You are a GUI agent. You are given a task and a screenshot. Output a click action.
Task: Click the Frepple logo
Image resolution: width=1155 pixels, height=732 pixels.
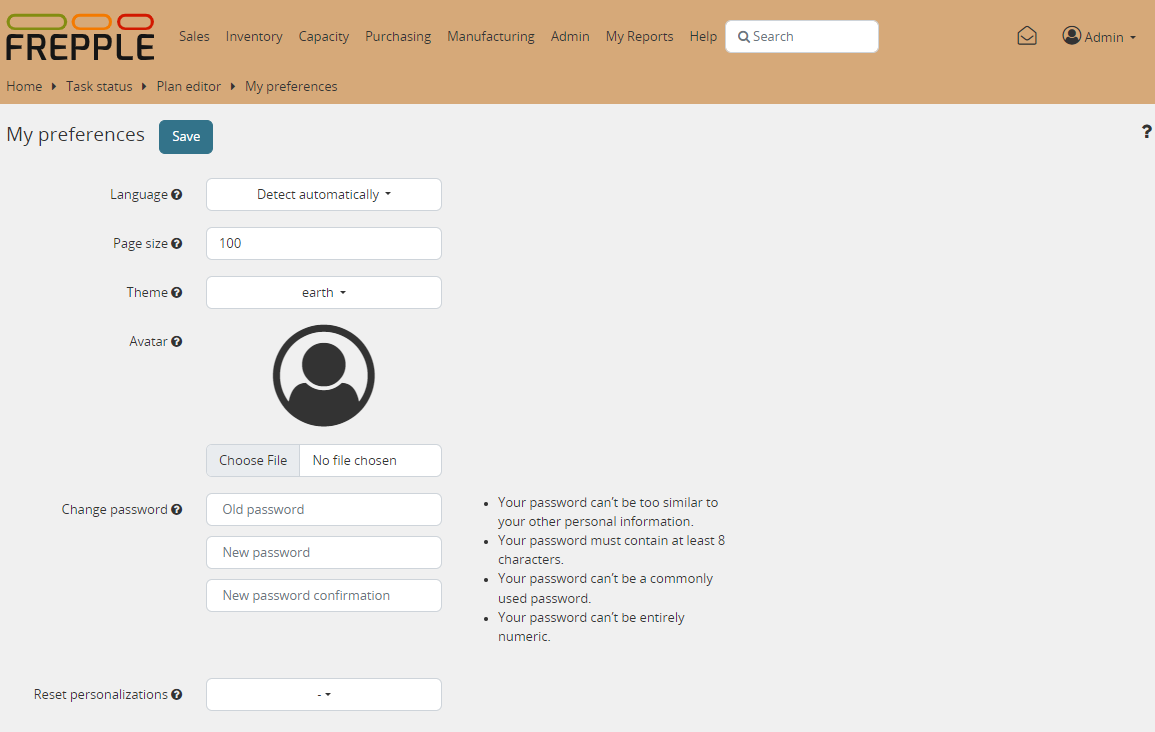pyautogui.click(x=80, y=37)
